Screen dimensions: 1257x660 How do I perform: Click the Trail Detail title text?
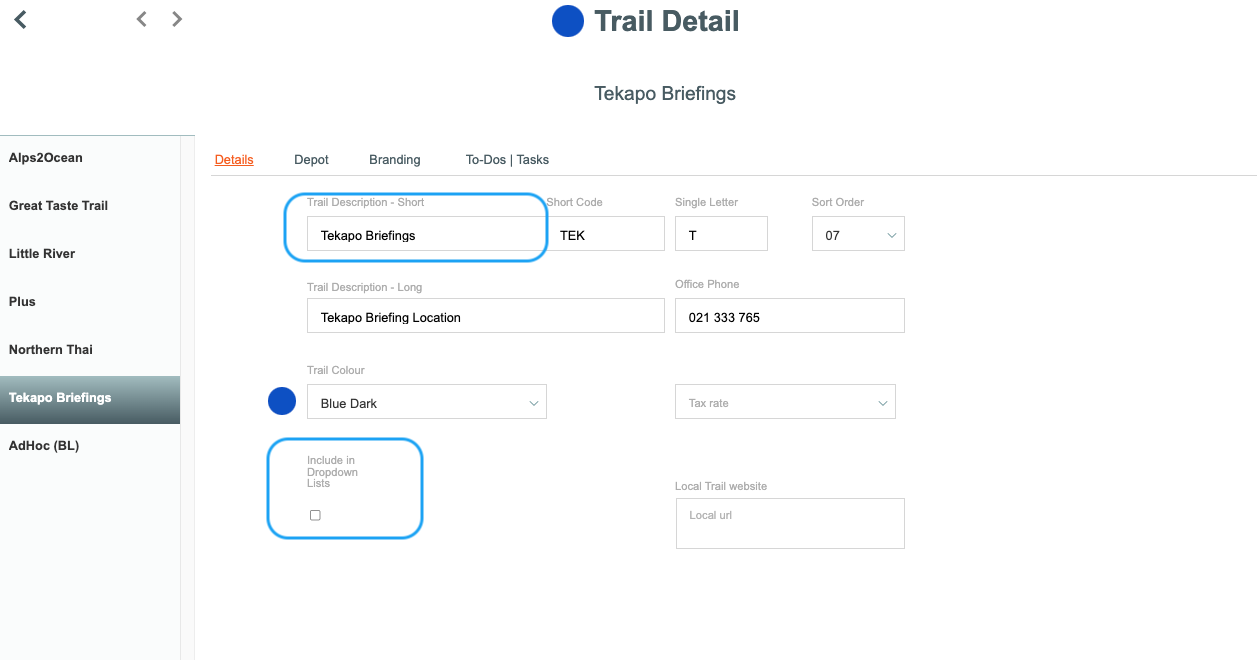(667, 21)
